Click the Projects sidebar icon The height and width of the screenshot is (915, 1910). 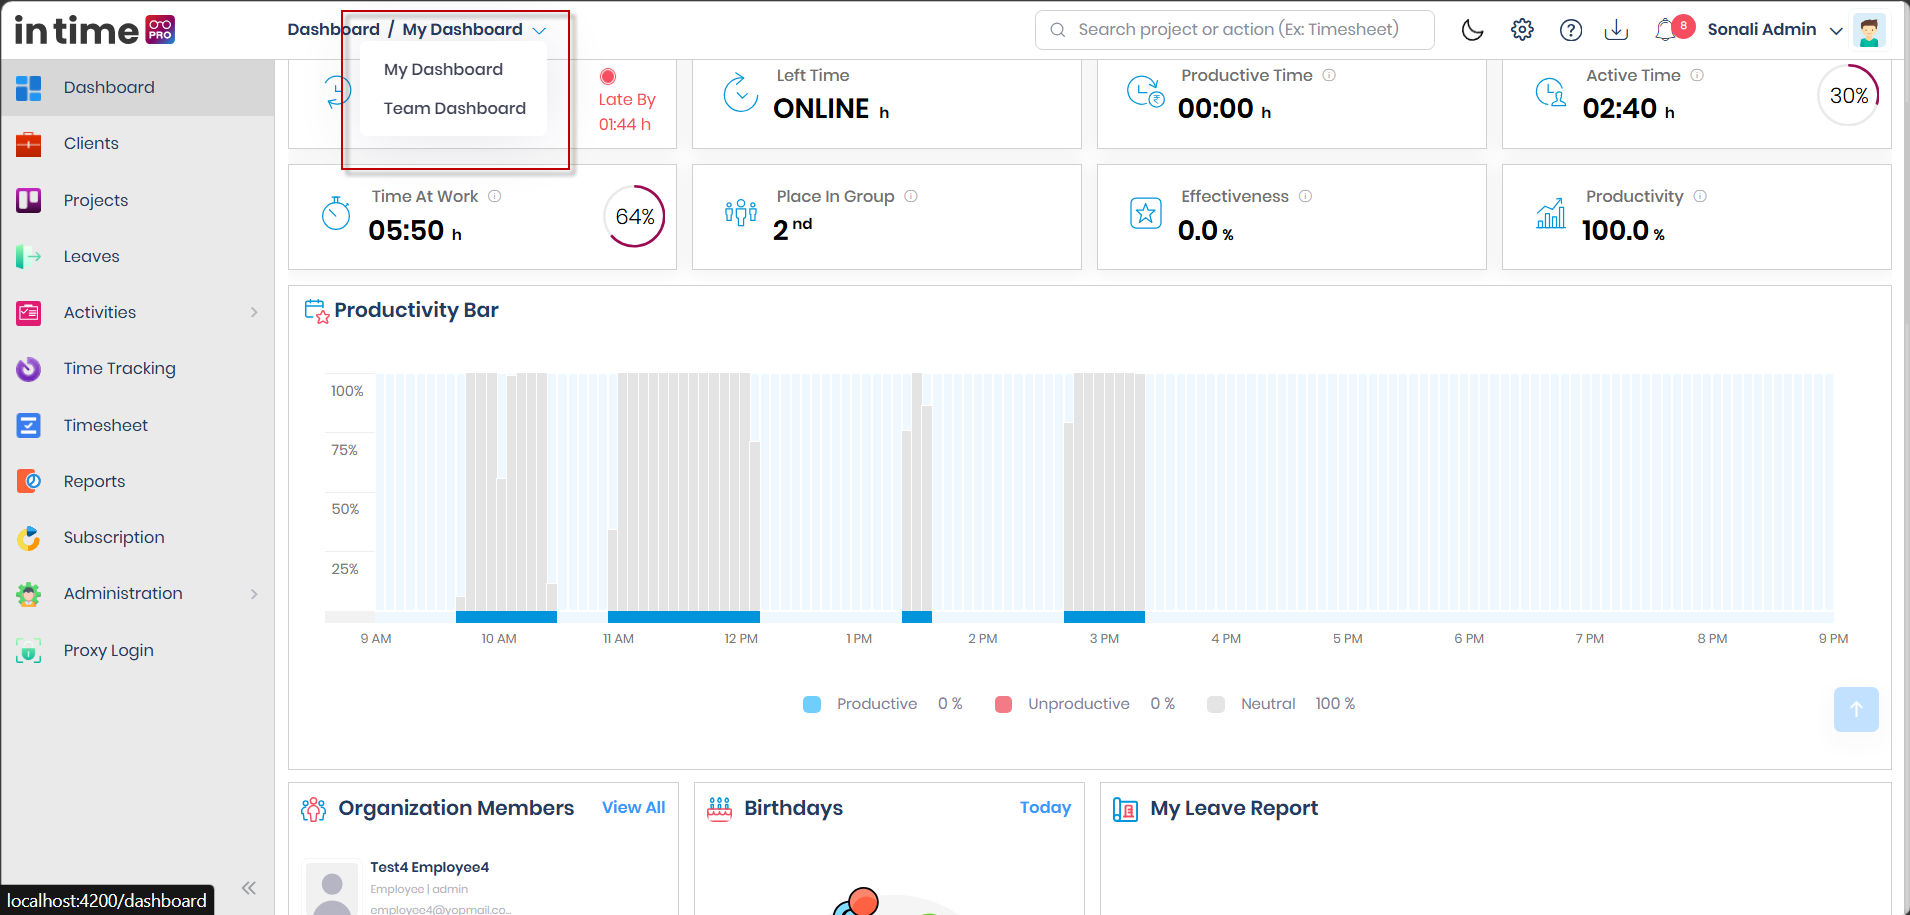[x=29, y=200]
